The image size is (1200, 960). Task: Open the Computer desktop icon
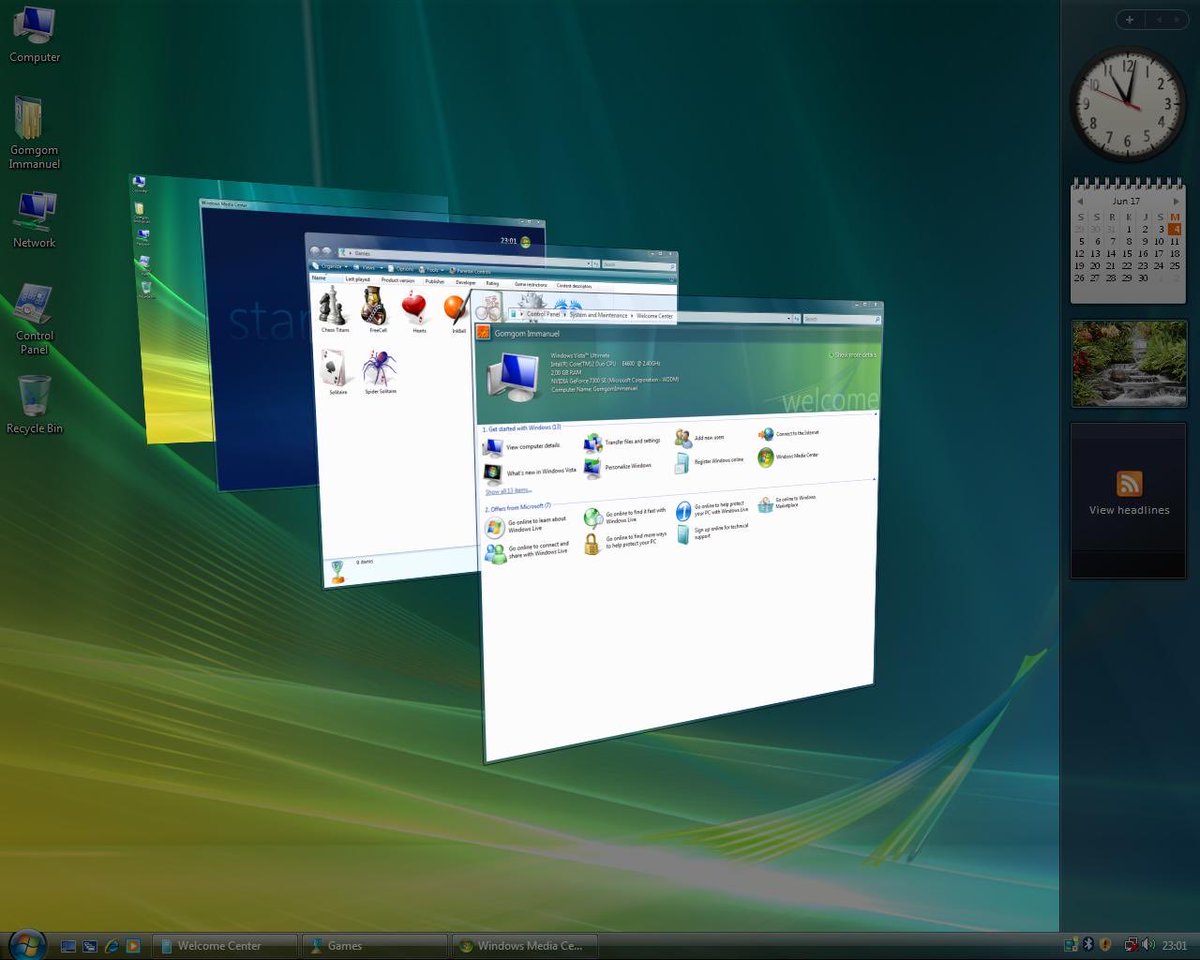pos(34,34)
